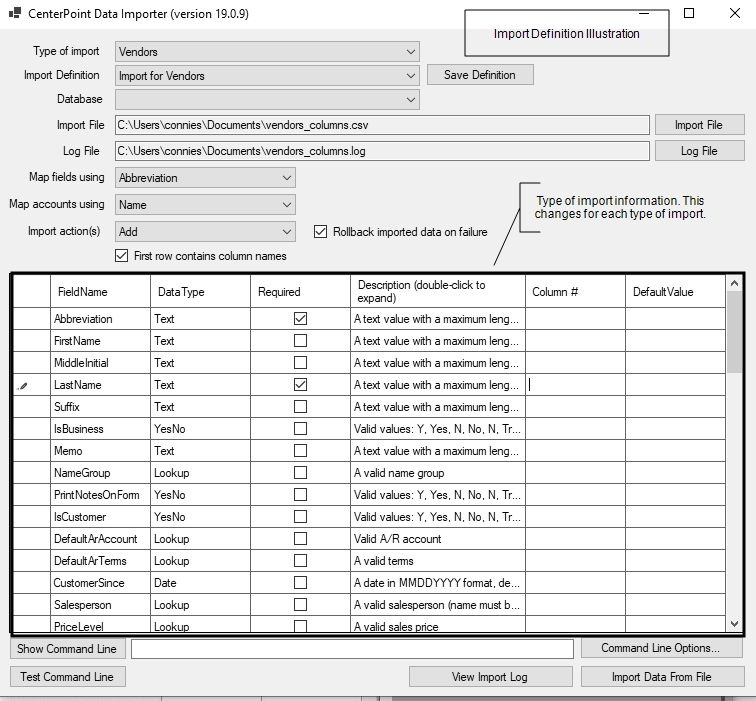756x701 pixels.
Task: Click the Required column header
Action: (300, 291)
